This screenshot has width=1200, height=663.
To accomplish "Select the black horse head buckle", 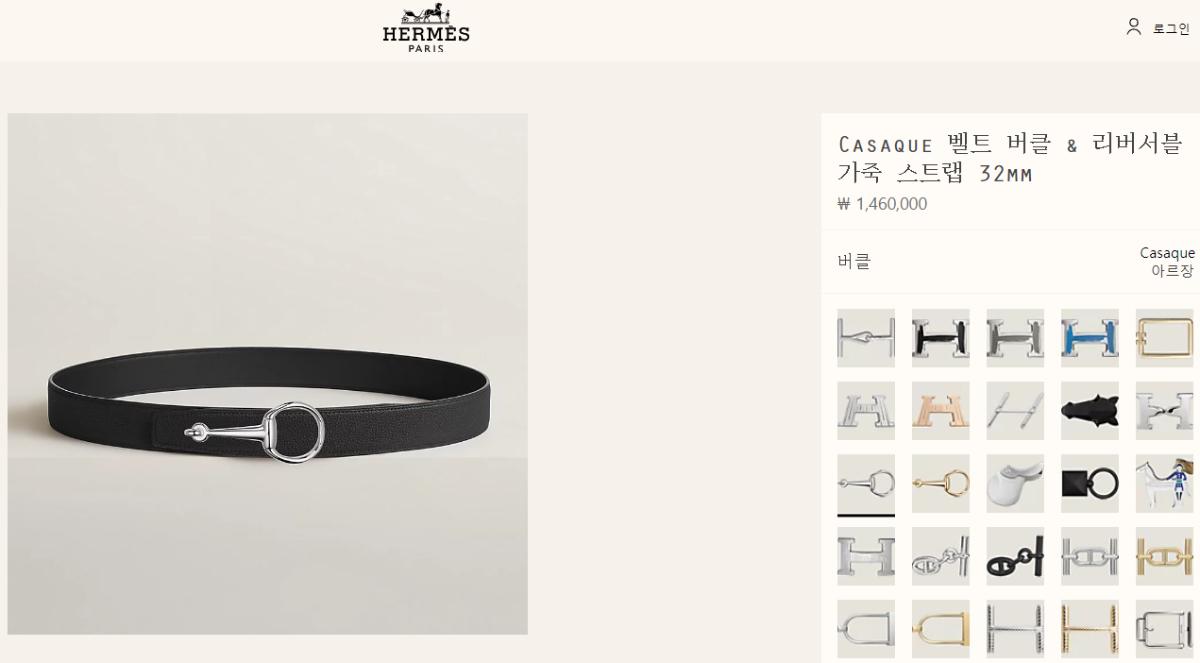I will [1090, 411].
